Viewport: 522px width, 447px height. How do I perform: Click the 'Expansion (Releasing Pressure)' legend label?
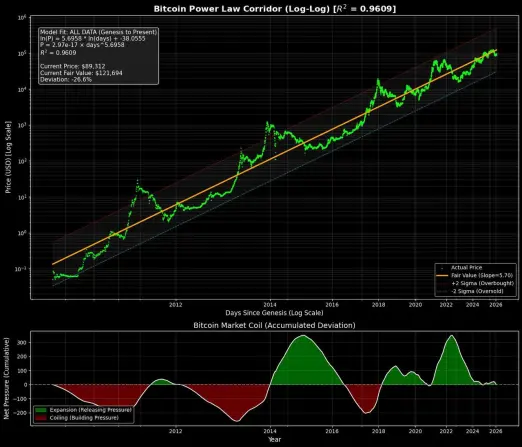[x=91, y=410]
